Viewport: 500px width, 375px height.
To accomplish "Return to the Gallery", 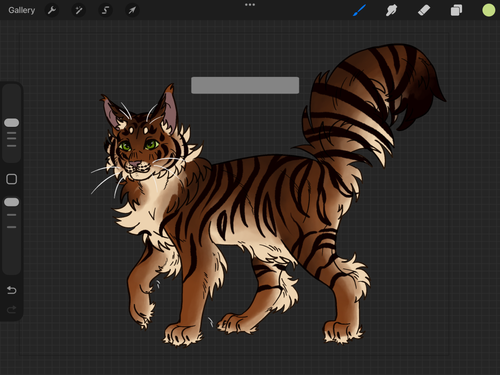I will [x=22, y=10].
